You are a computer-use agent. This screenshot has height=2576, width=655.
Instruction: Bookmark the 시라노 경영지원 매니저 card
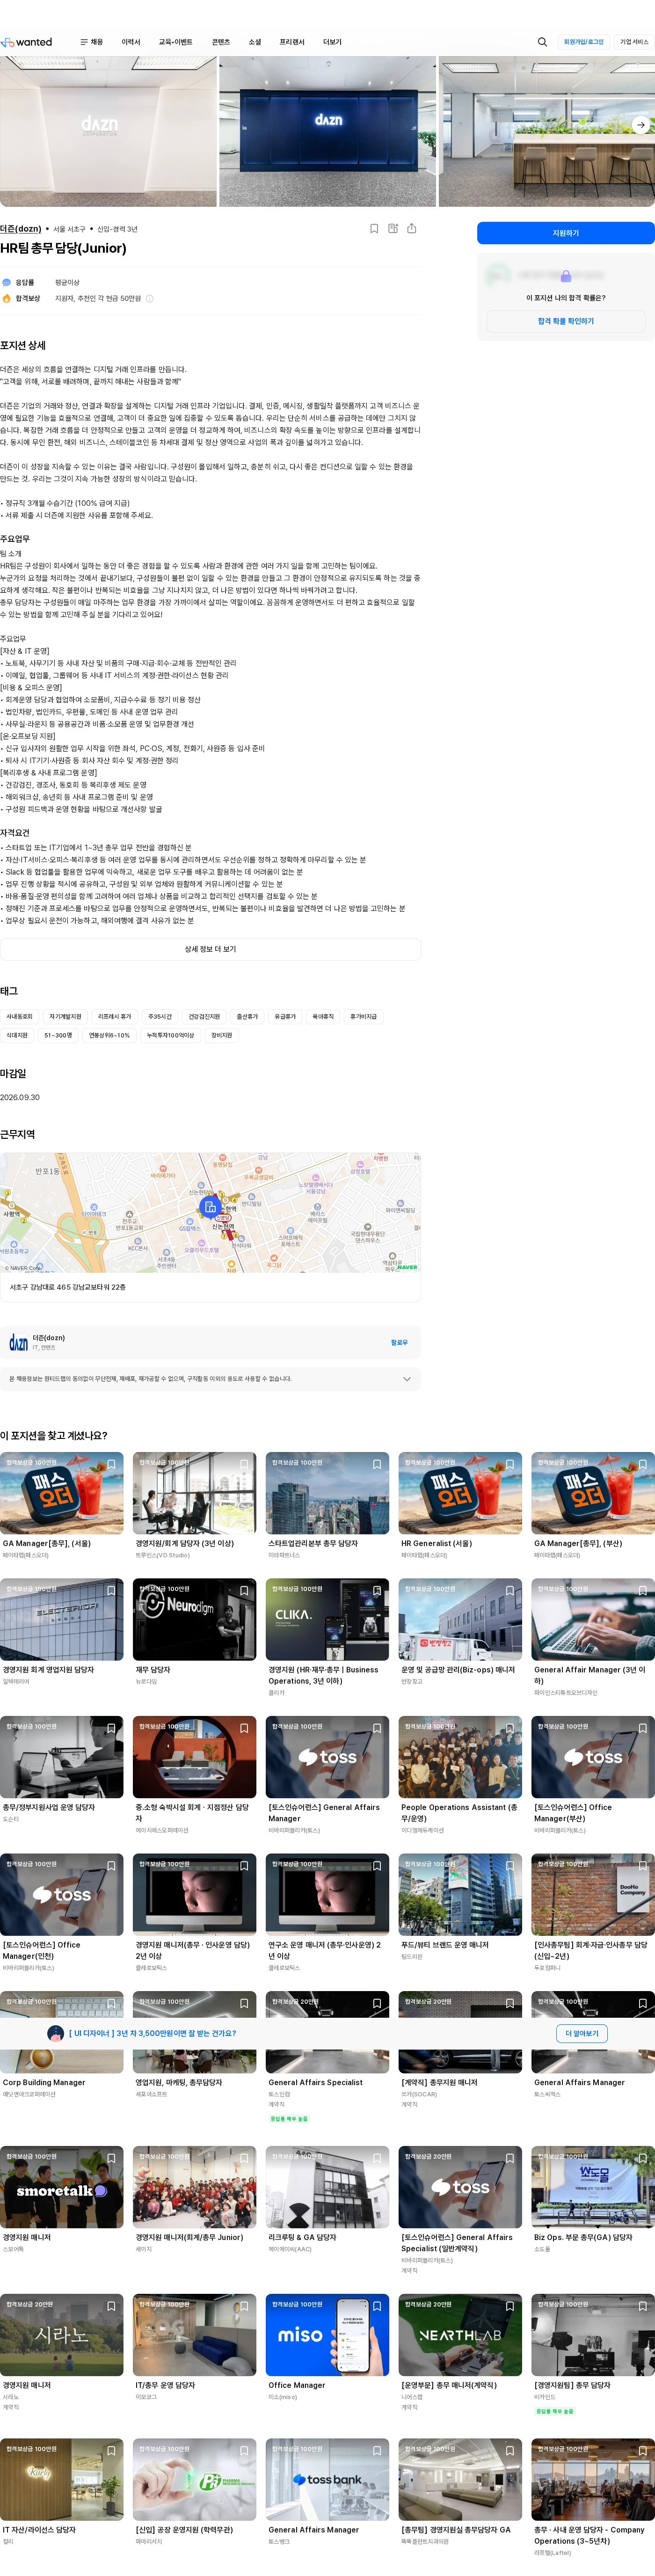[111, 2306]
